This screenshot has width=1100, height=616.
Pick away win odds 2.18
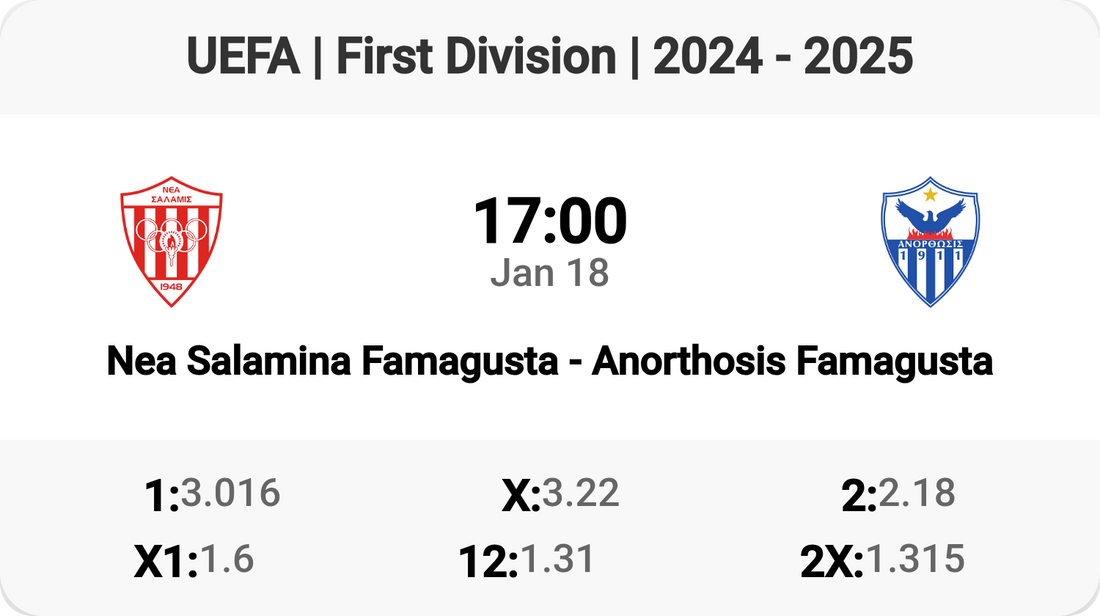917,493
